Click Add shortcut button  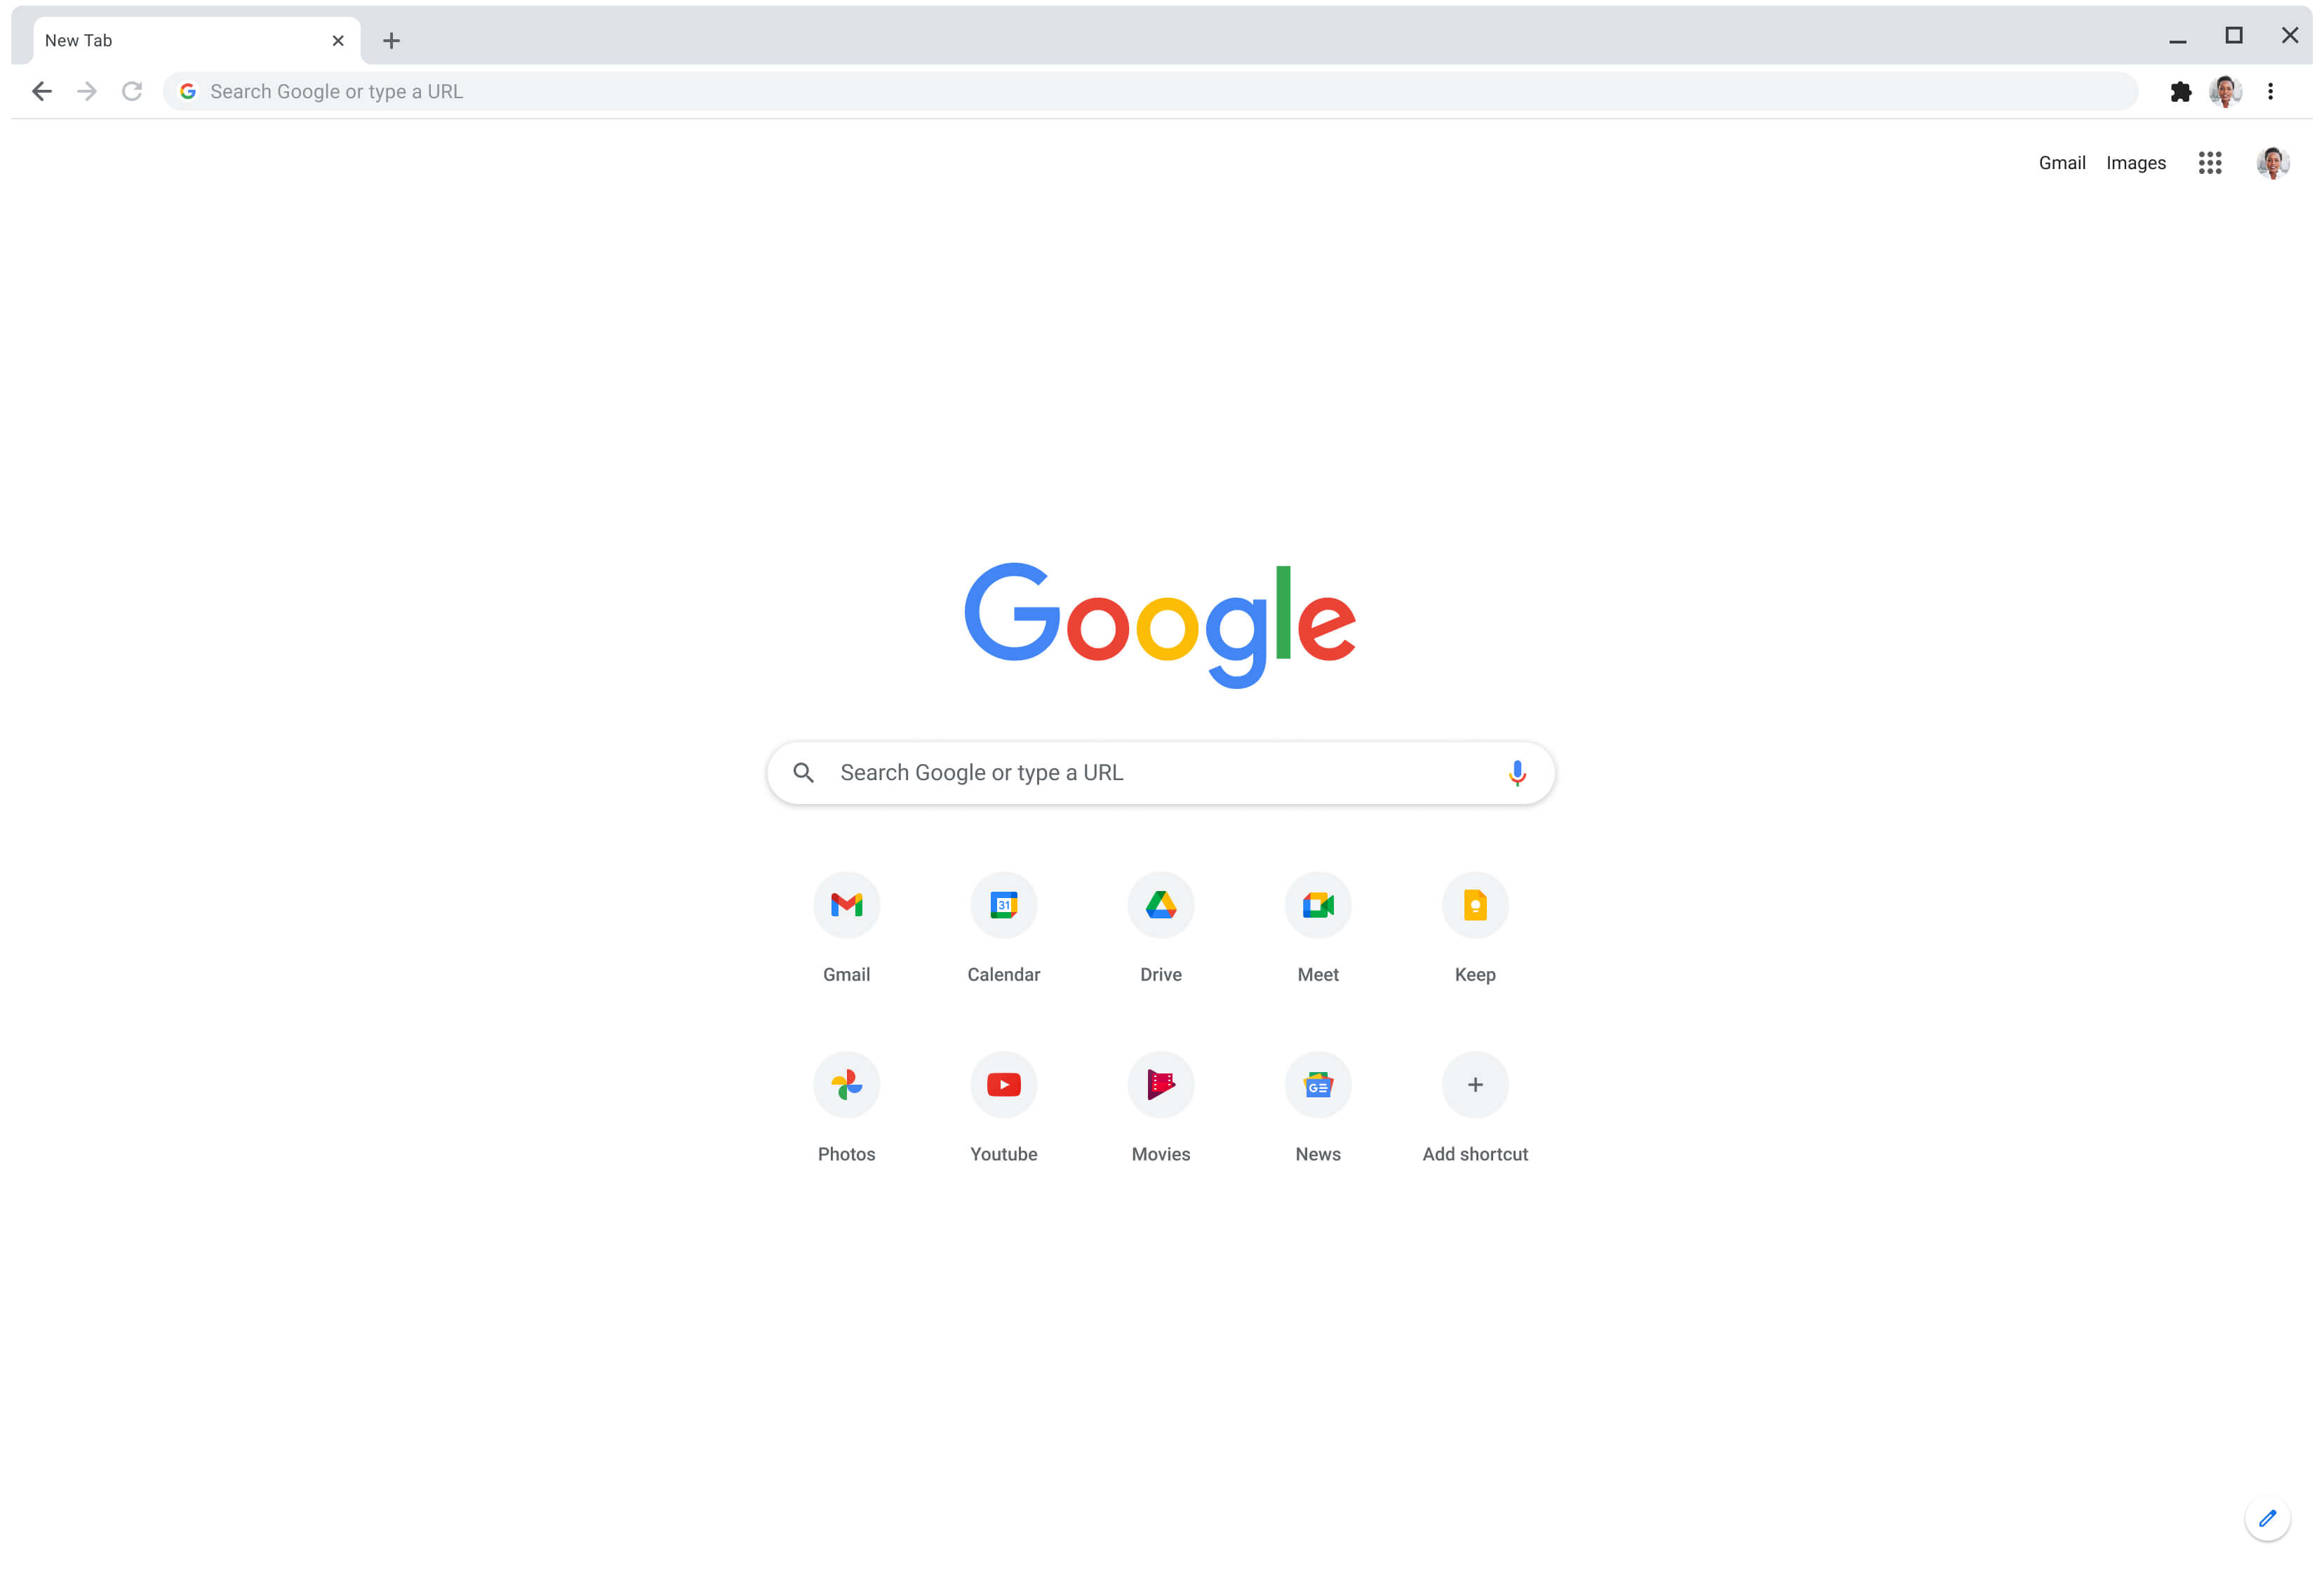(1474, 1083)
